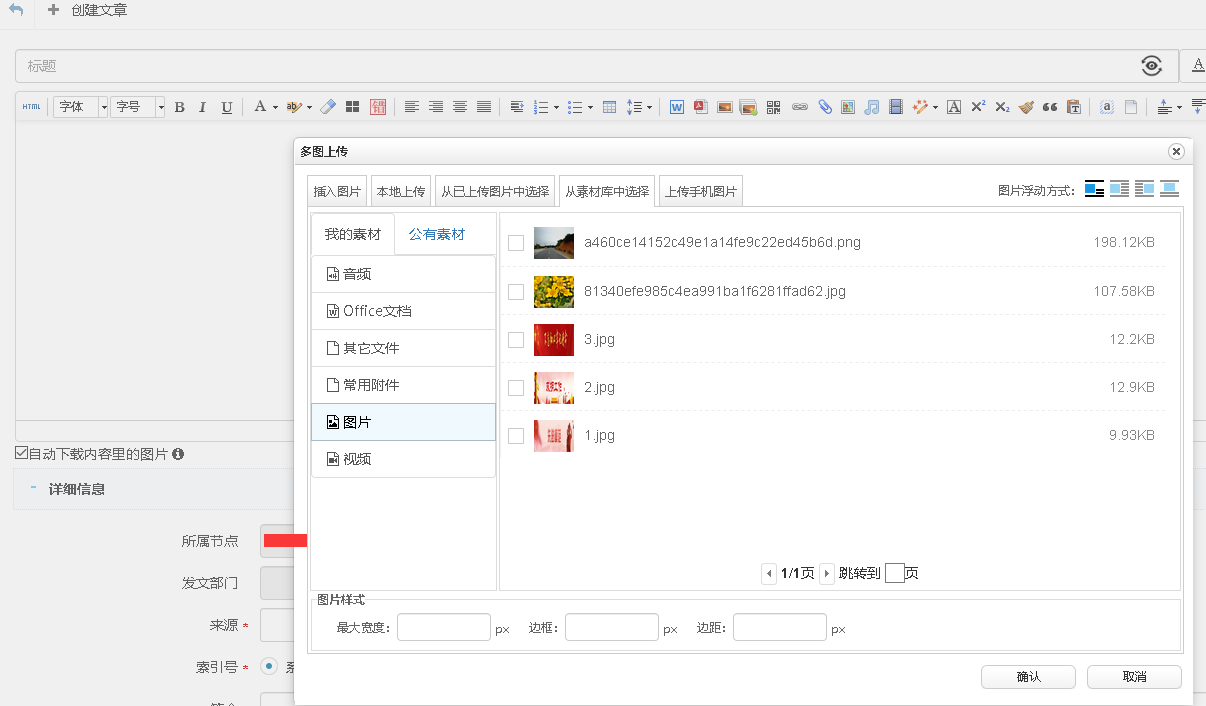
Task: Click the music note audio icon
Action: pos(872,107)
